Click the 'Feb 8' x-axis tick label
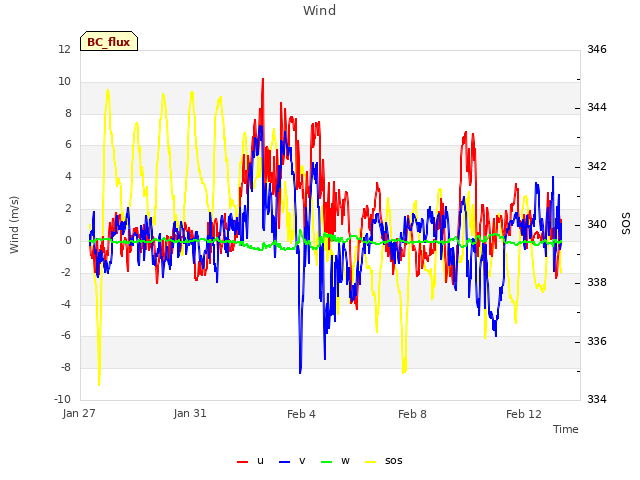The height and width of the screenshot is (480, 640). (x=412, y=414)
